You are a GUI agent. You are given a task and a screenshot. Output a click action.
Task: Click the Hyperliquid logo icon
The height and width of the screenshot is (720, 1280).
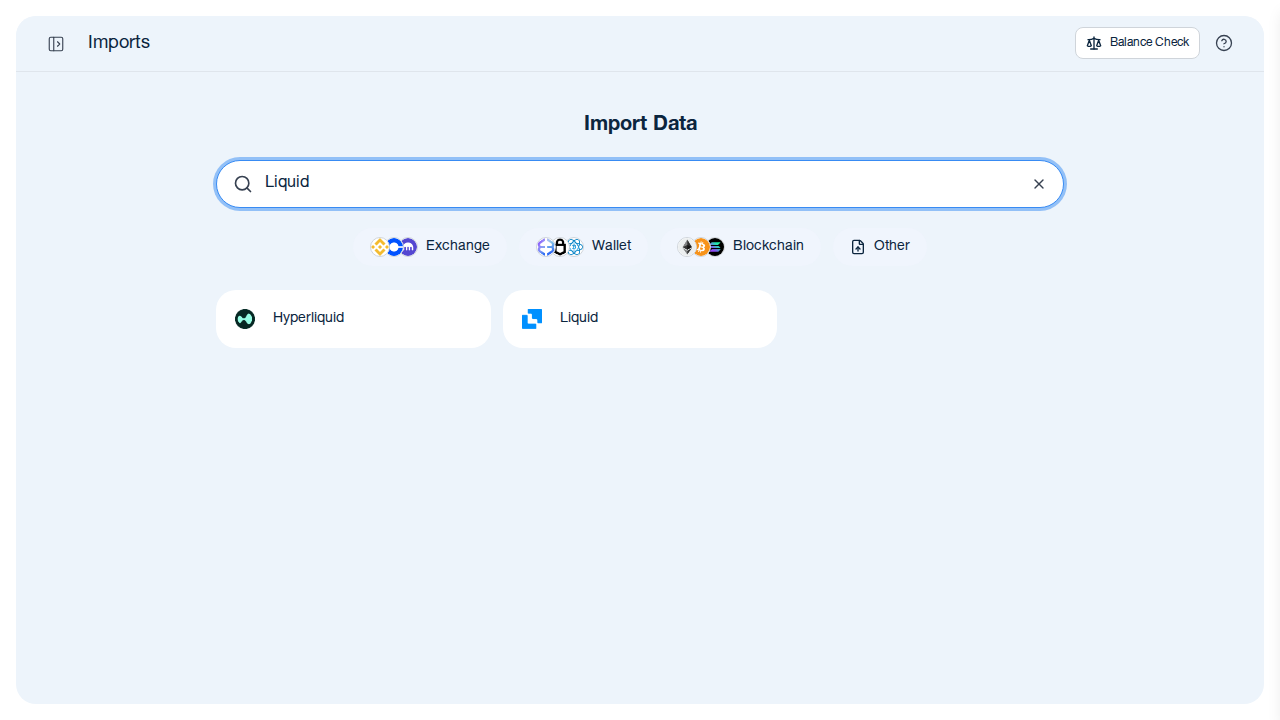pos(245,319)
